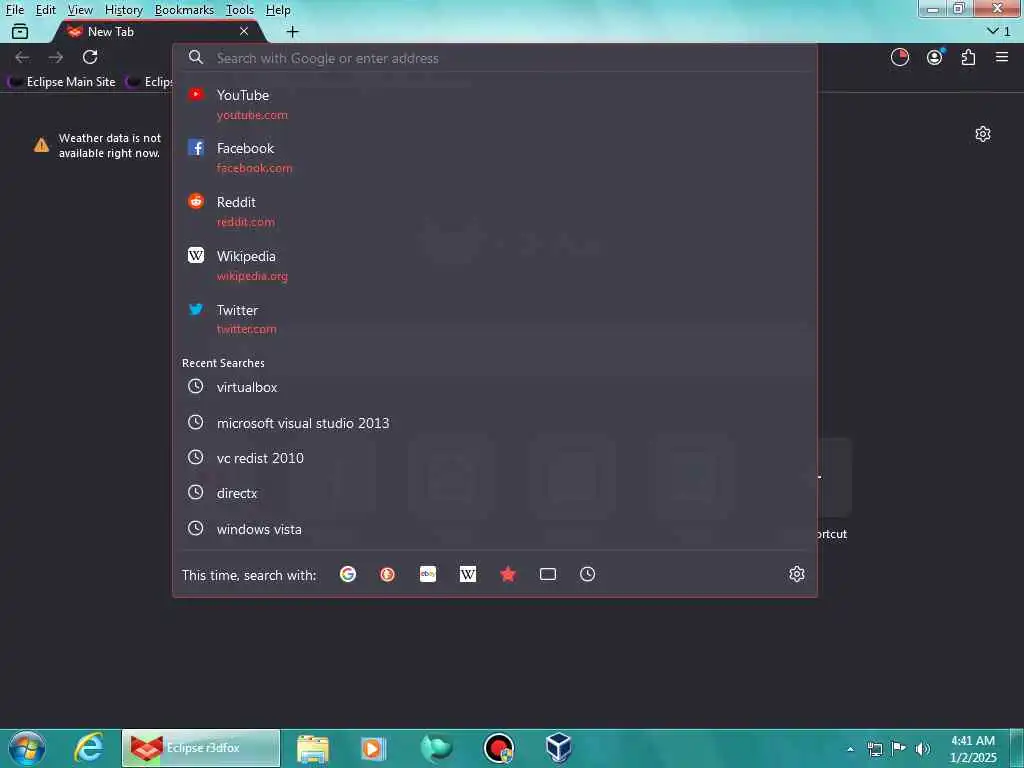Show hidden system tray icons
This screenshot has height=768, width=1024.
pyautogui.click(x=850, y=749)
